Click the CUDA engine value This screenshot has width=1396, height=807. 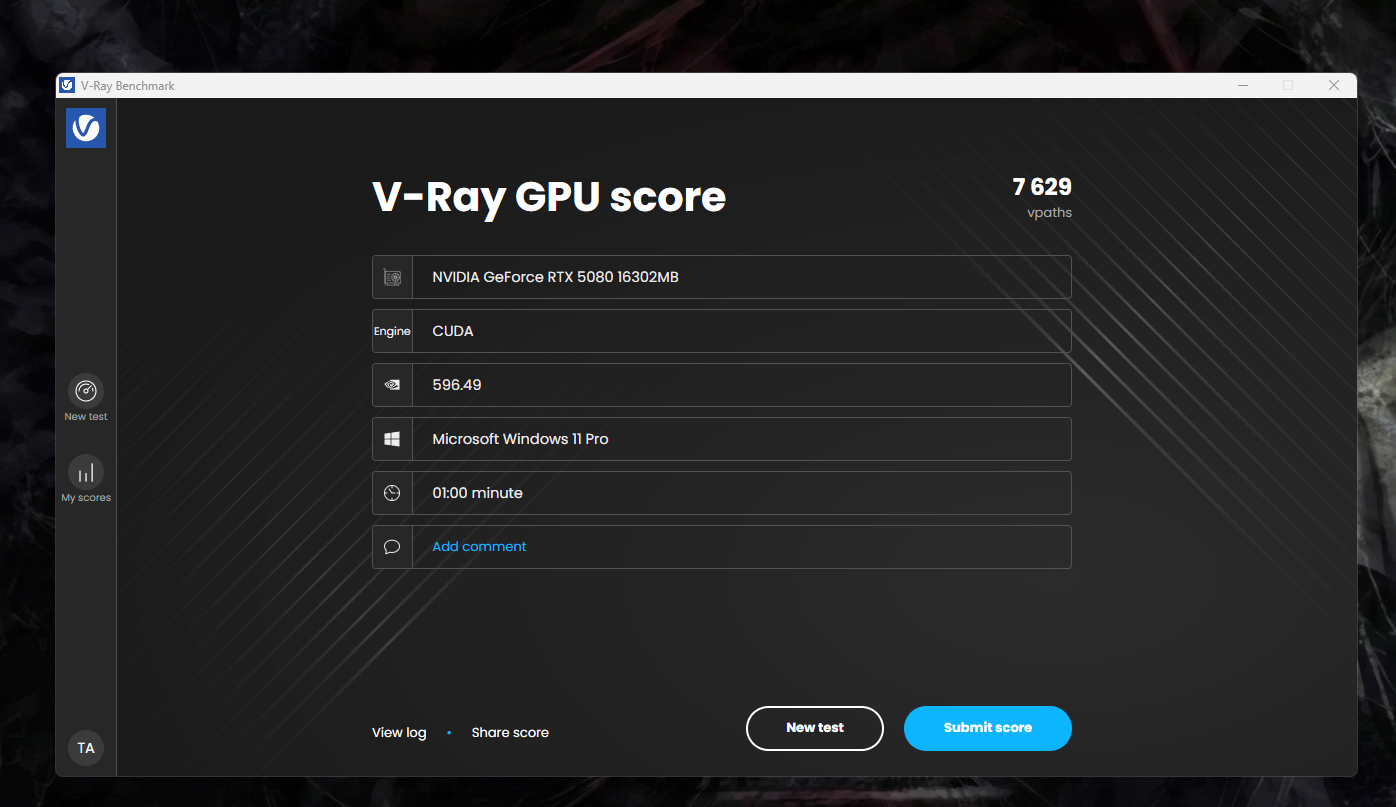point(453,331)
